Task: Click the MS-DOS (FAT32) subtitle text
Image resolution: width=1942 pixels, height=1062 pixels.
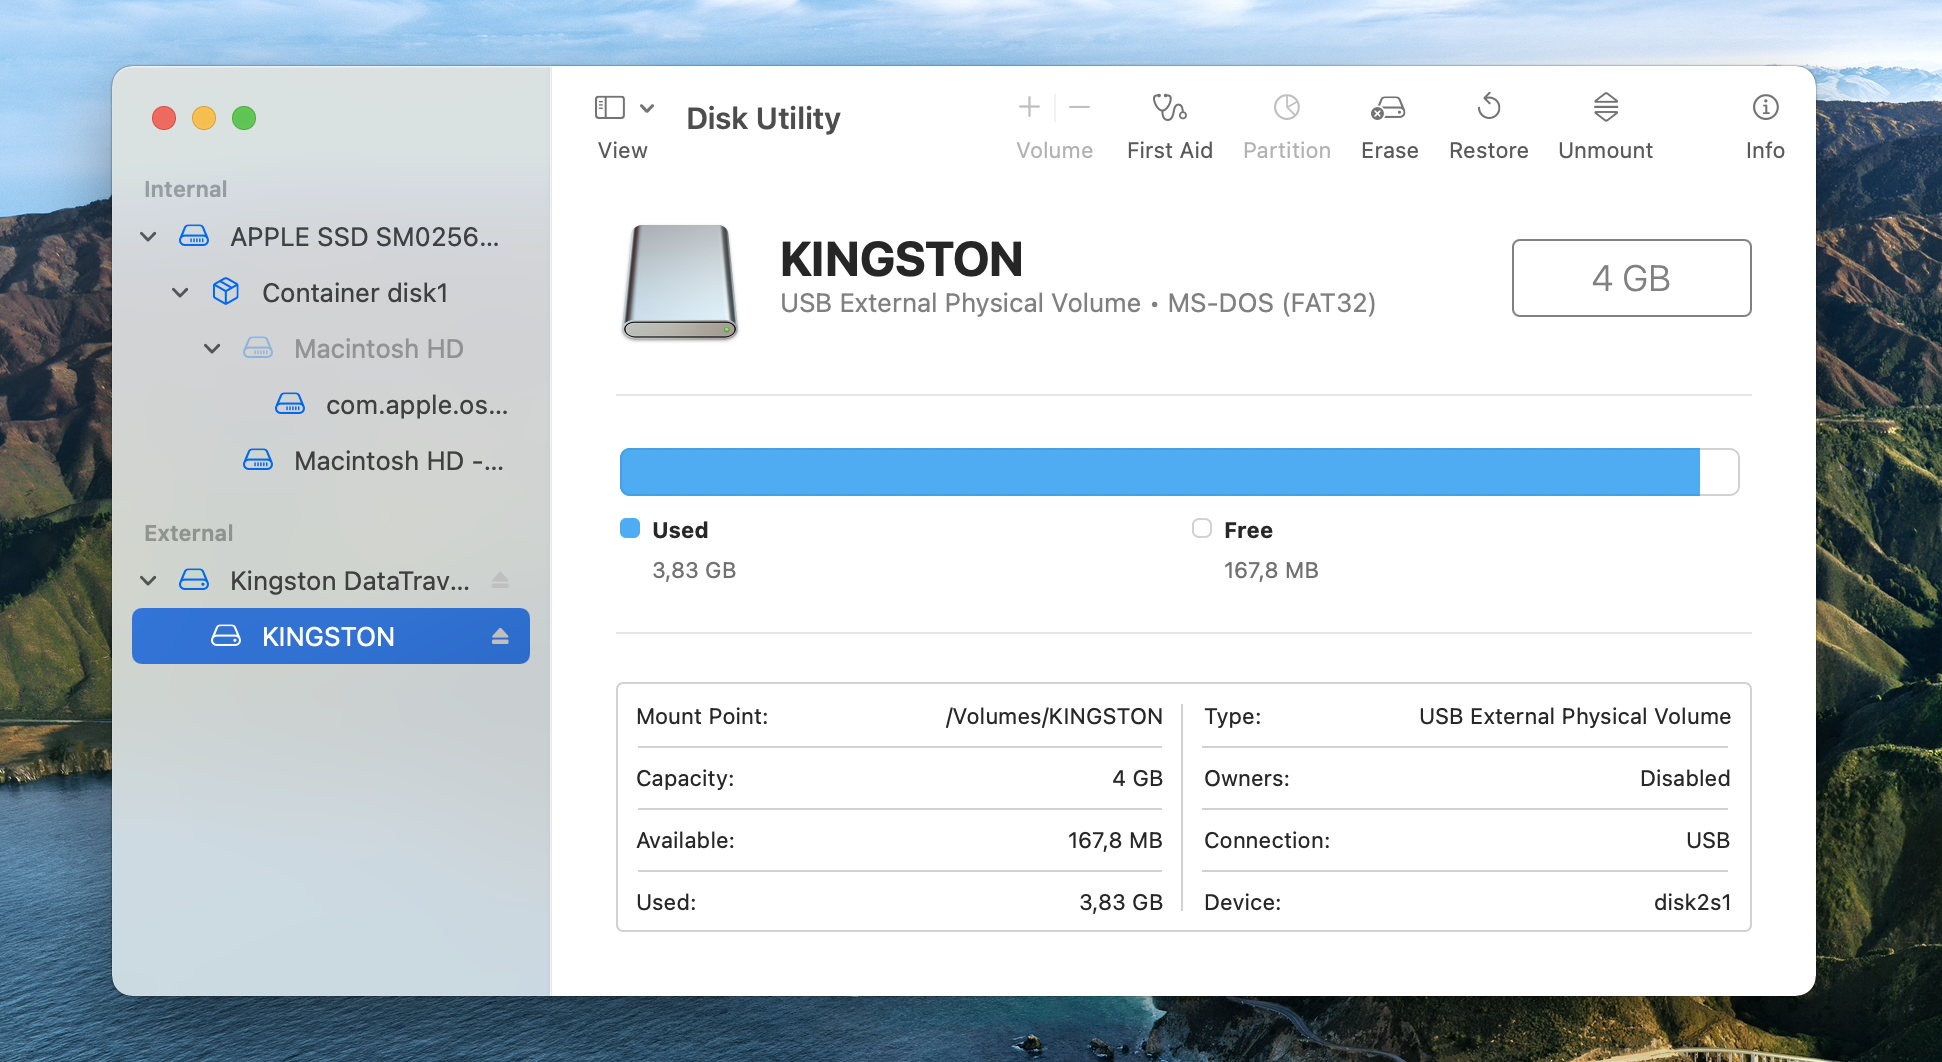Action: click(1272, 303)
